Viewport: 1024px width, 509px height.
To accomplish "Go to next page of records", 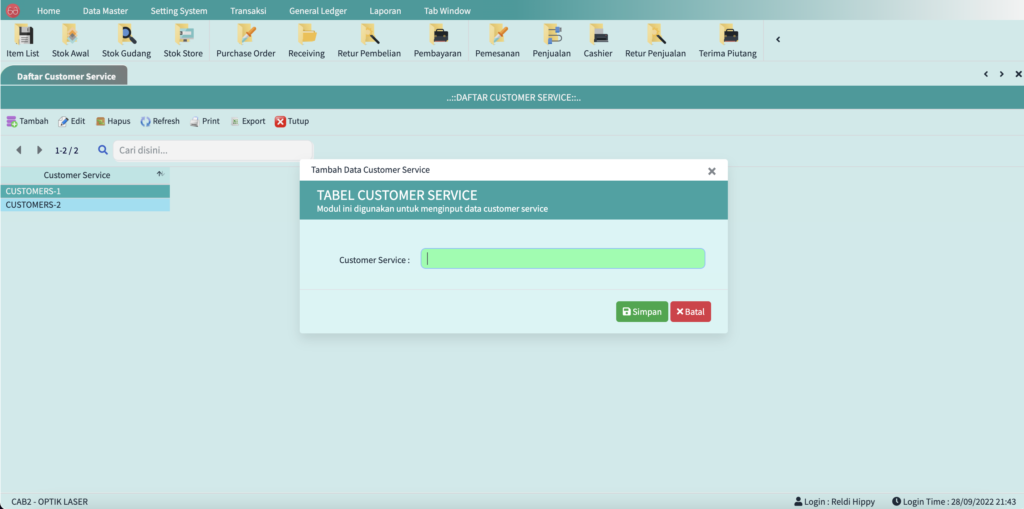I will click(x=40, y=150).
